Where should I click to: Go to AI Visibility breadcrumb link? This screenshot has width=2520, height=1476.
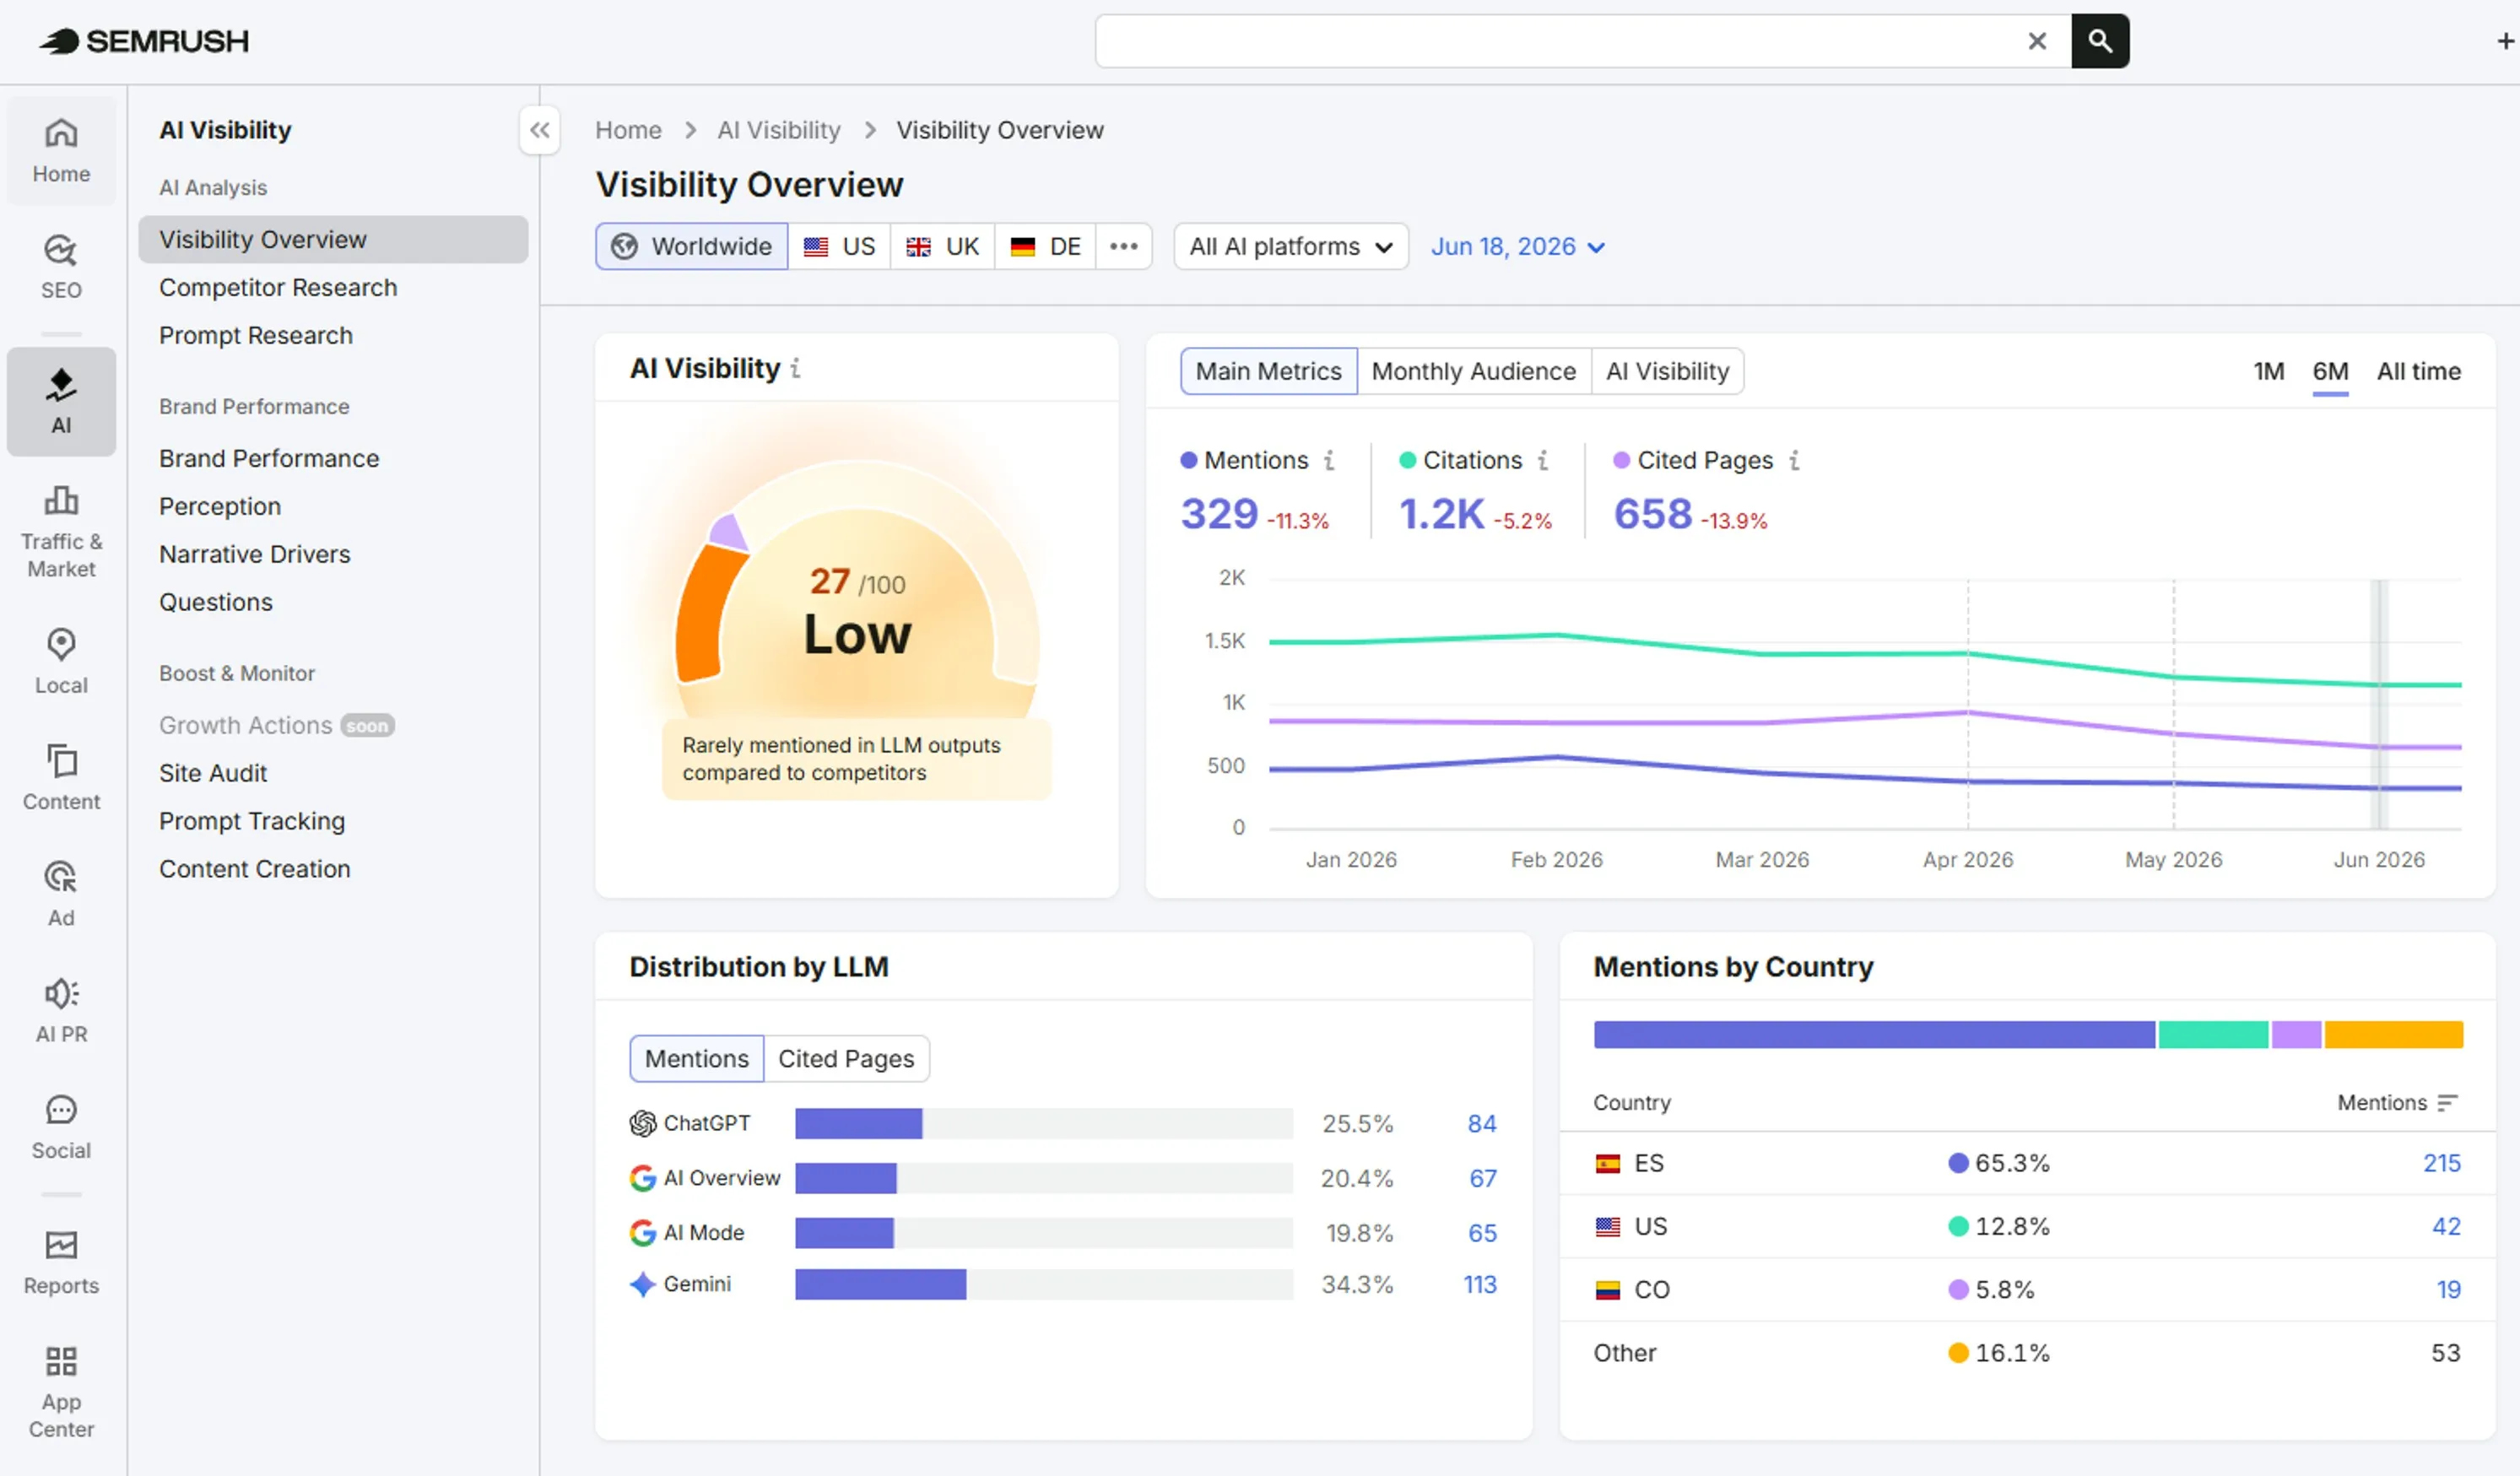click(779, 130)
